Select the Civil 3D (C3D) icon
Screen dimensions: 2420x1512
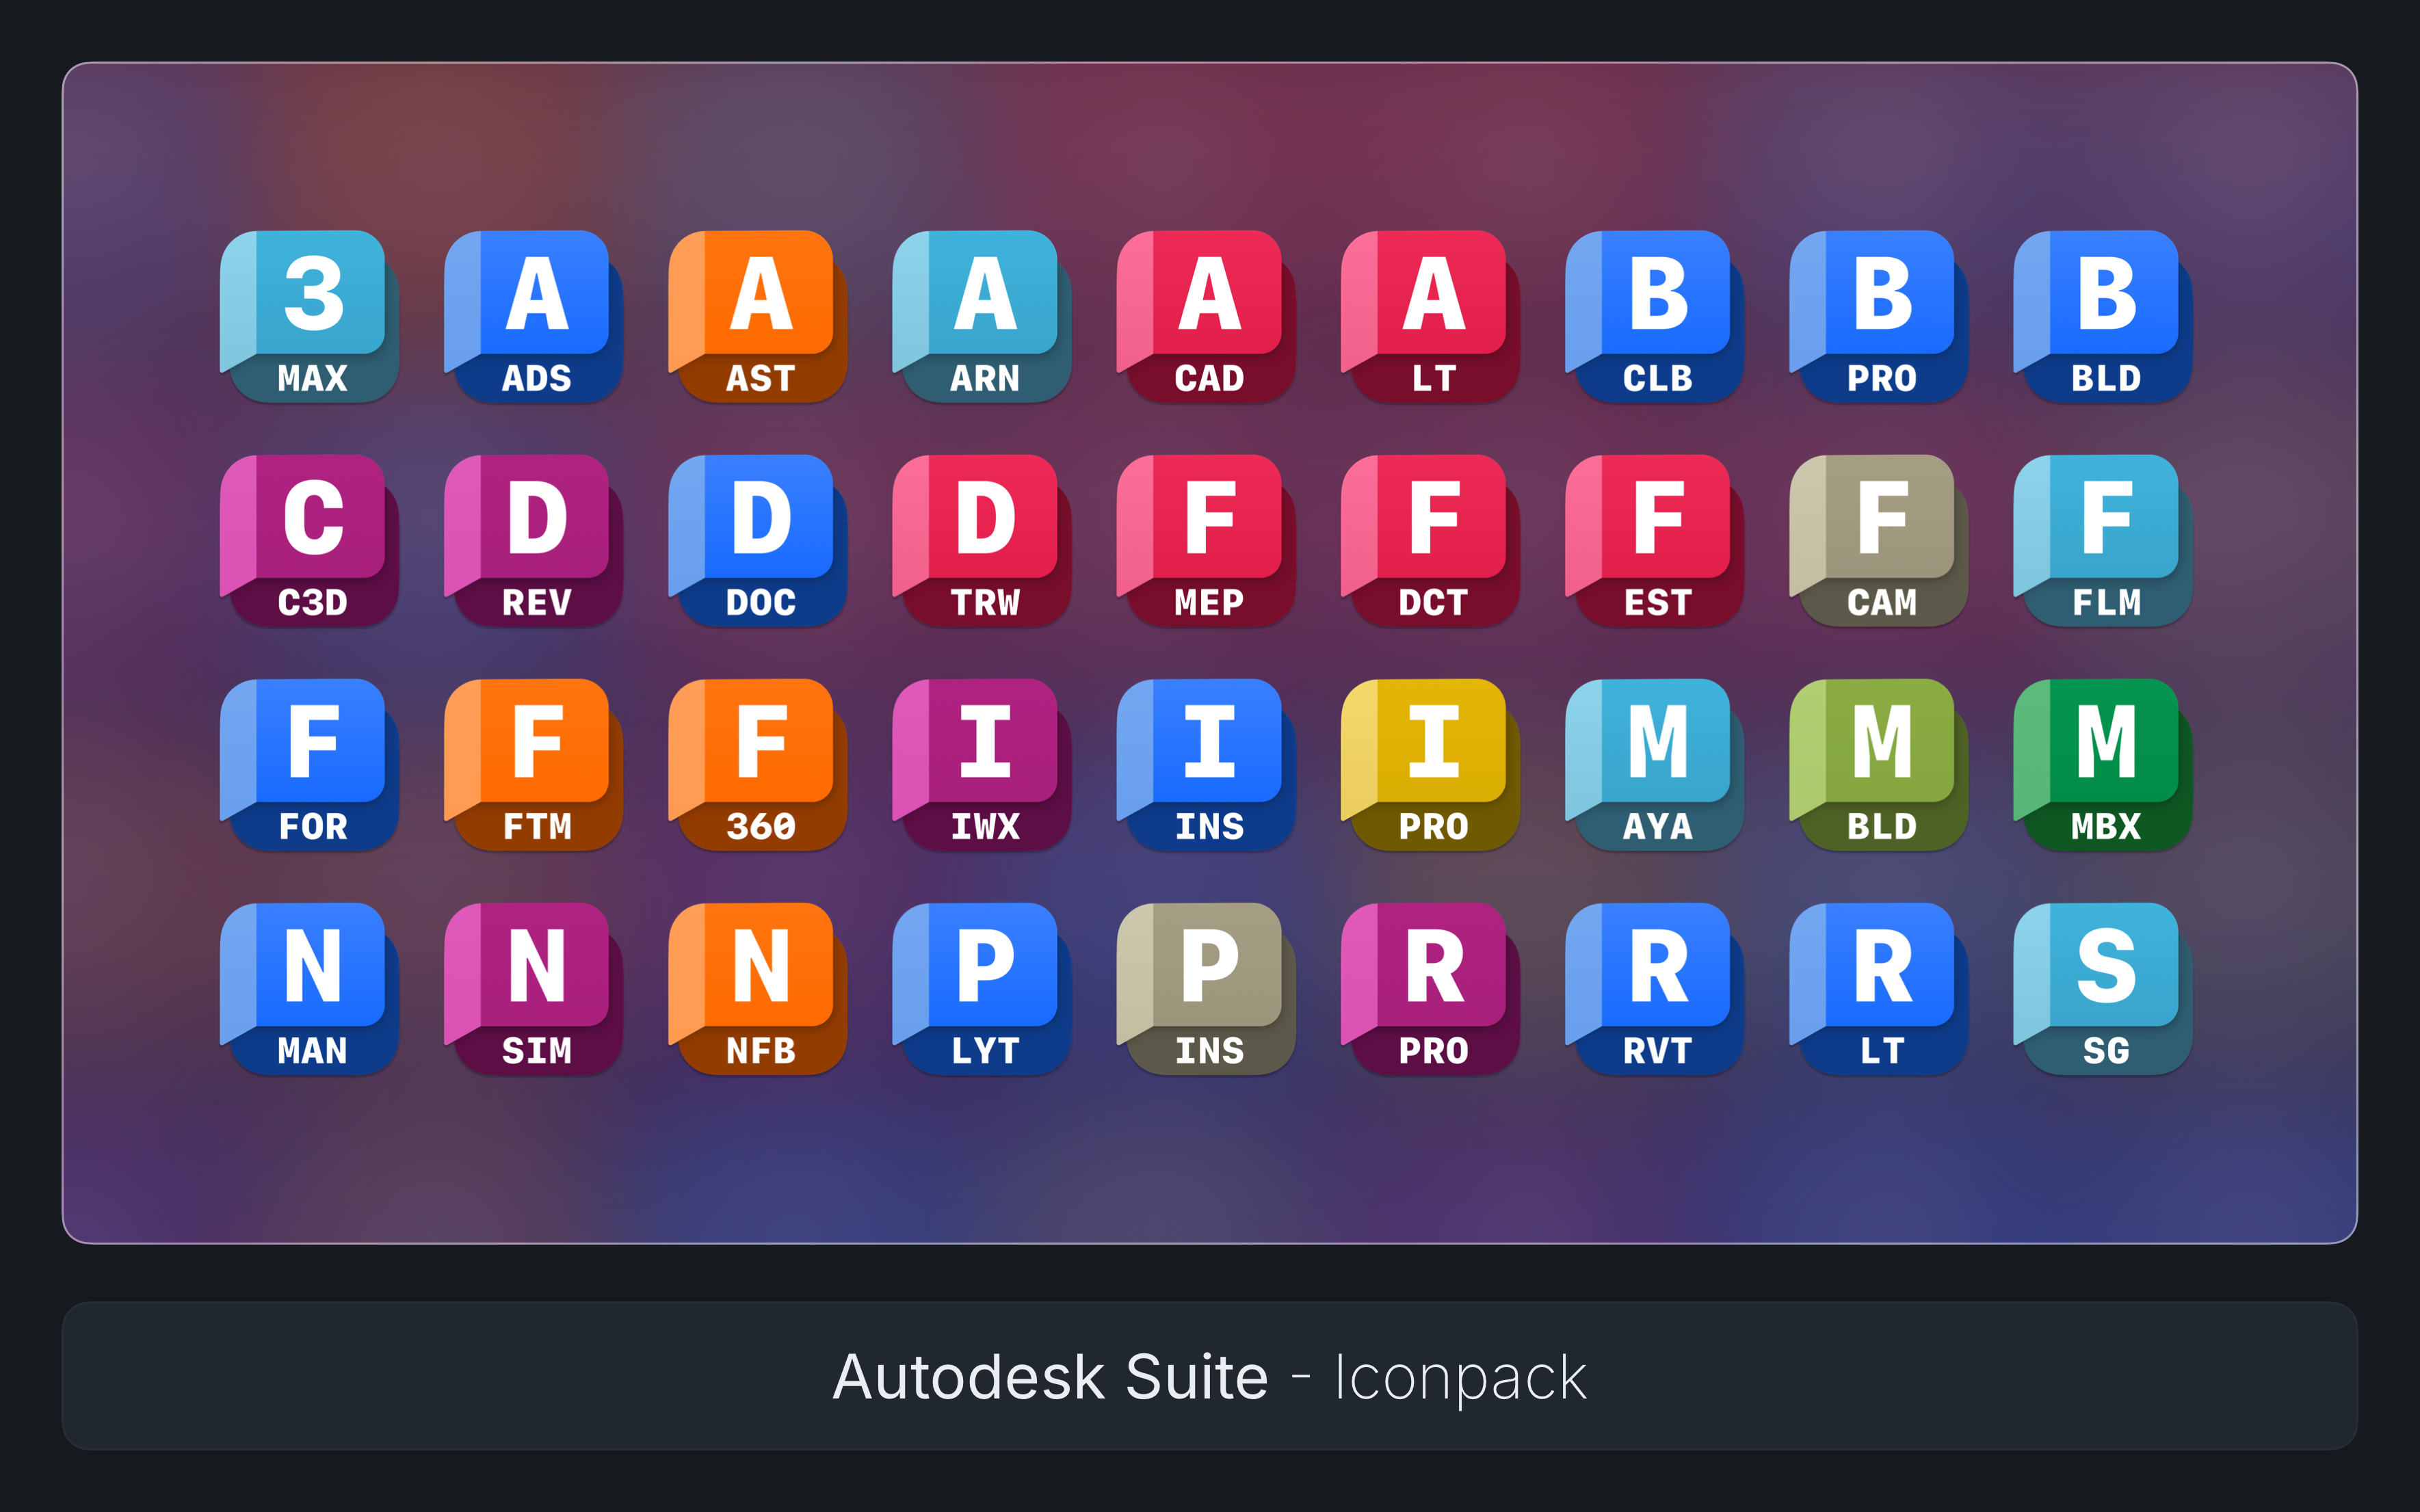[309, 540]
